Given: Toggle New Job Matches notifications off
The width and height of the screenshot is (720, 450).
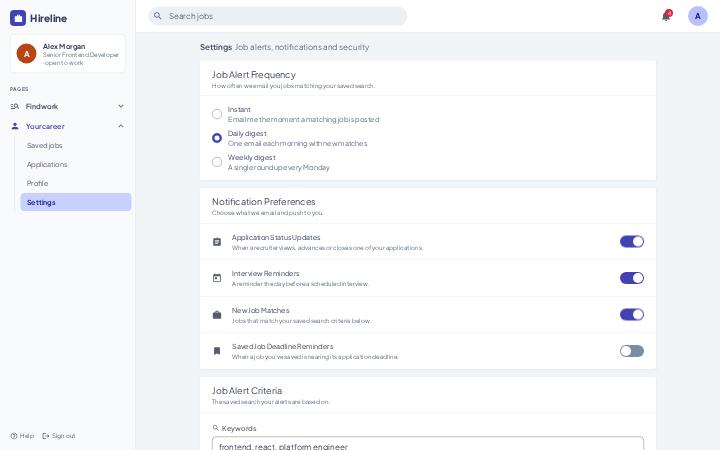Looking at the screenshot, I should click(632, 315).
